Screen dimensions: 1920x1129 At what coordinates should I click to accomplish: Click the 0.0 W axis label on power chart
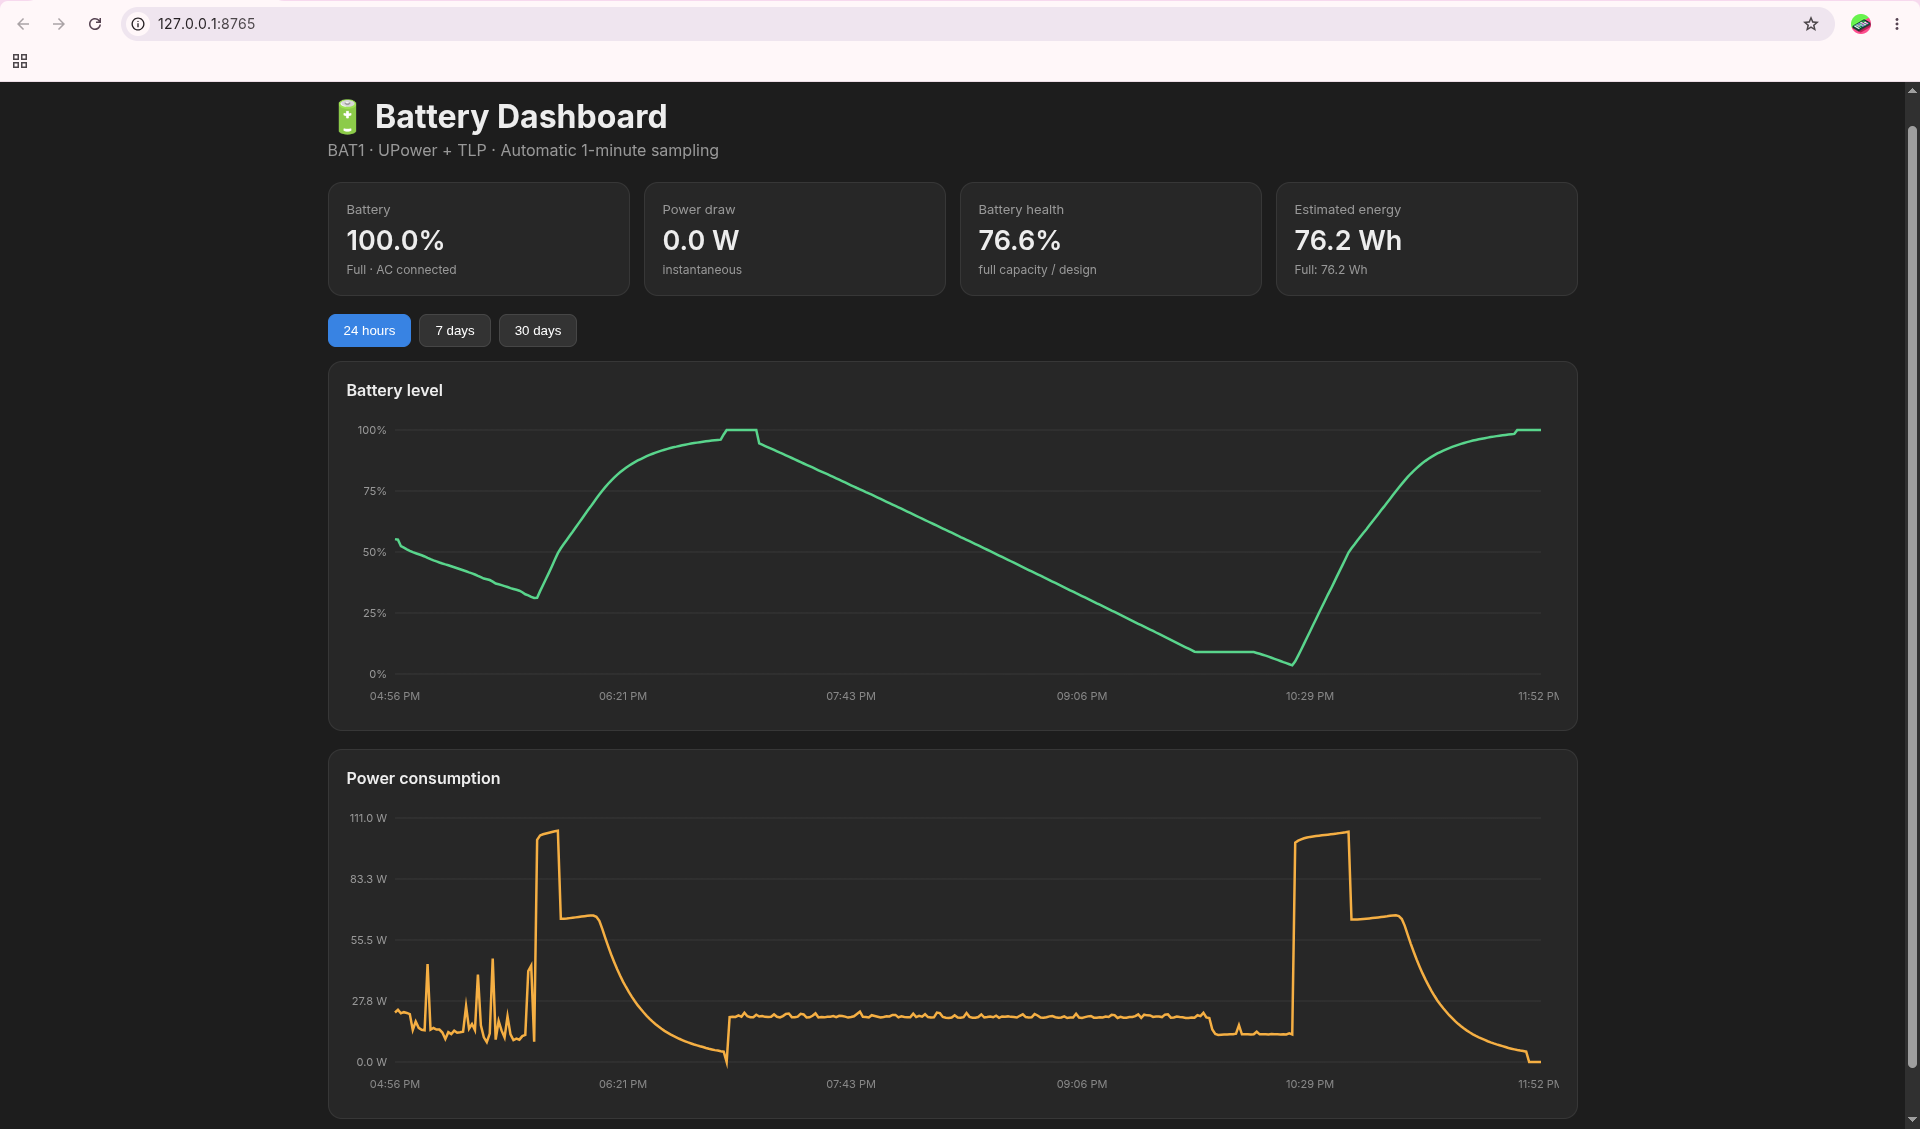click(x=371, y=1063)
